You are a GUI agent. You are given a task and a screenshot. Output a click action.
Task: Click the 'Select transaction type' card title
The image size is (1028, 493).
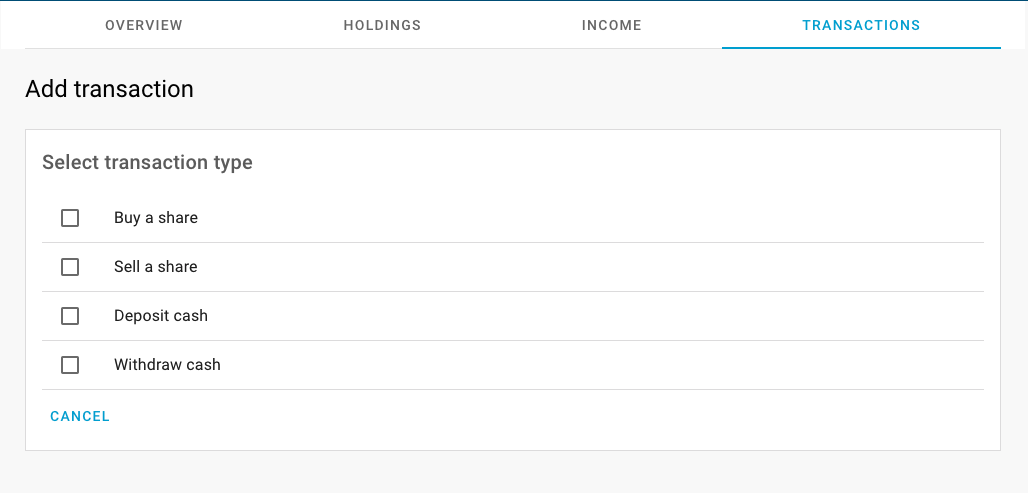point(148,163)
